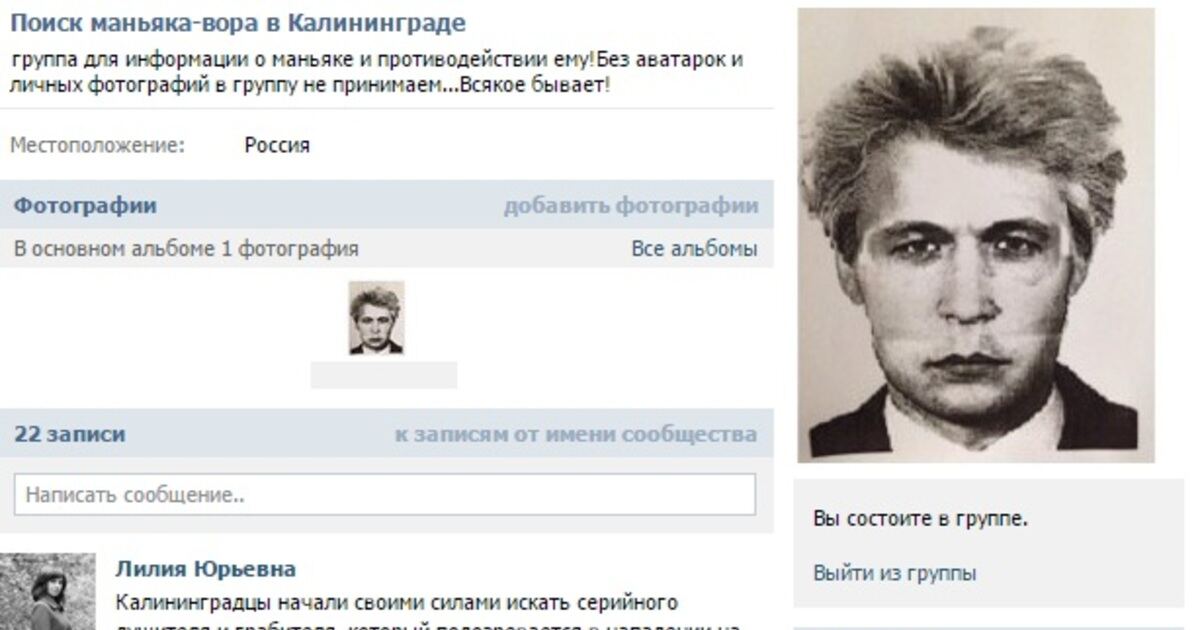
Task: Click 'Вы состоите в группе.' status text
Action: tap(921, 519)
